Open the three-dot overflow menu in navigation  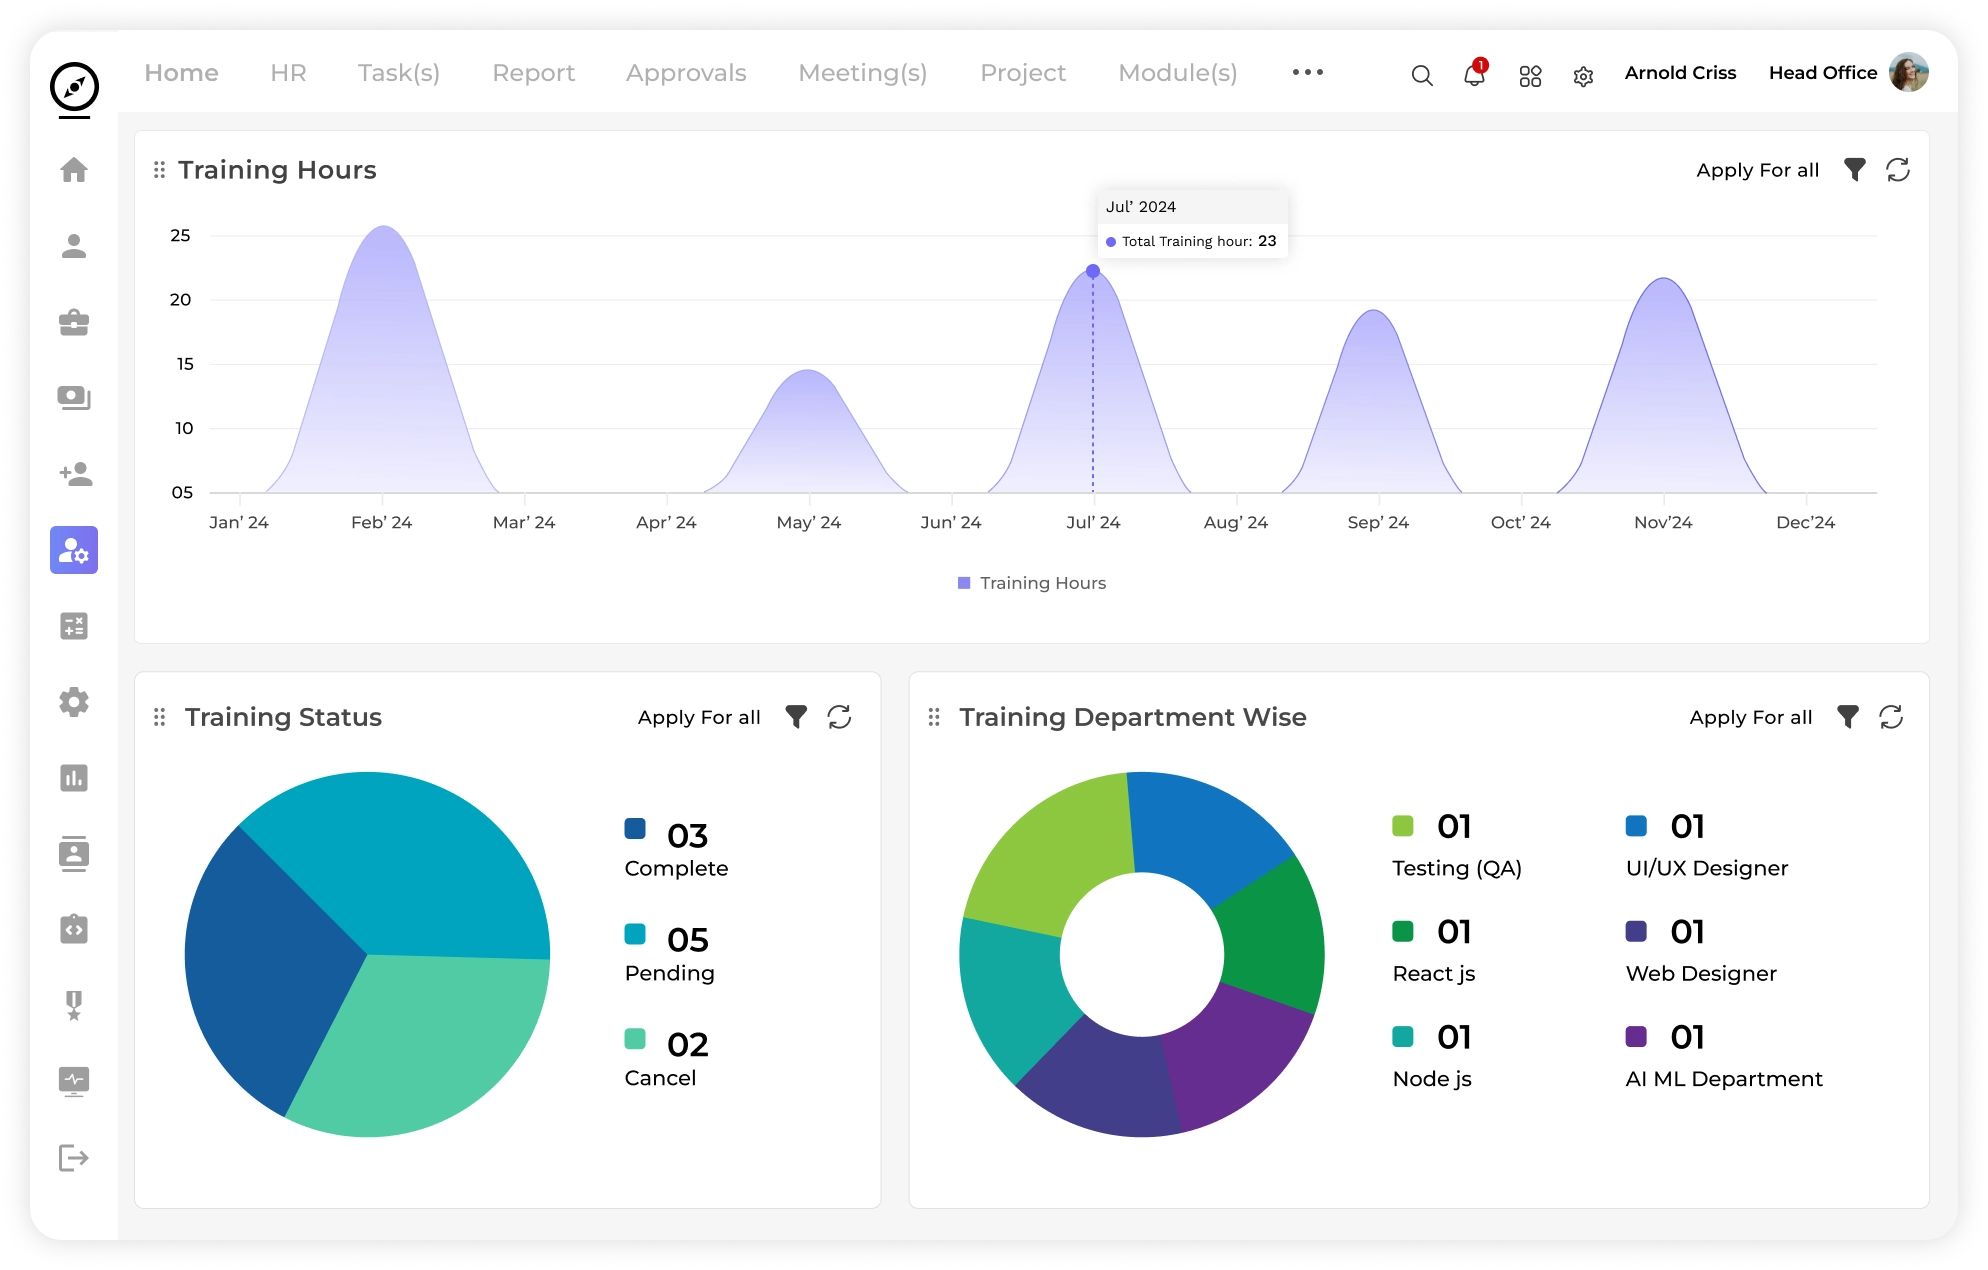[x=1307, y=72]
